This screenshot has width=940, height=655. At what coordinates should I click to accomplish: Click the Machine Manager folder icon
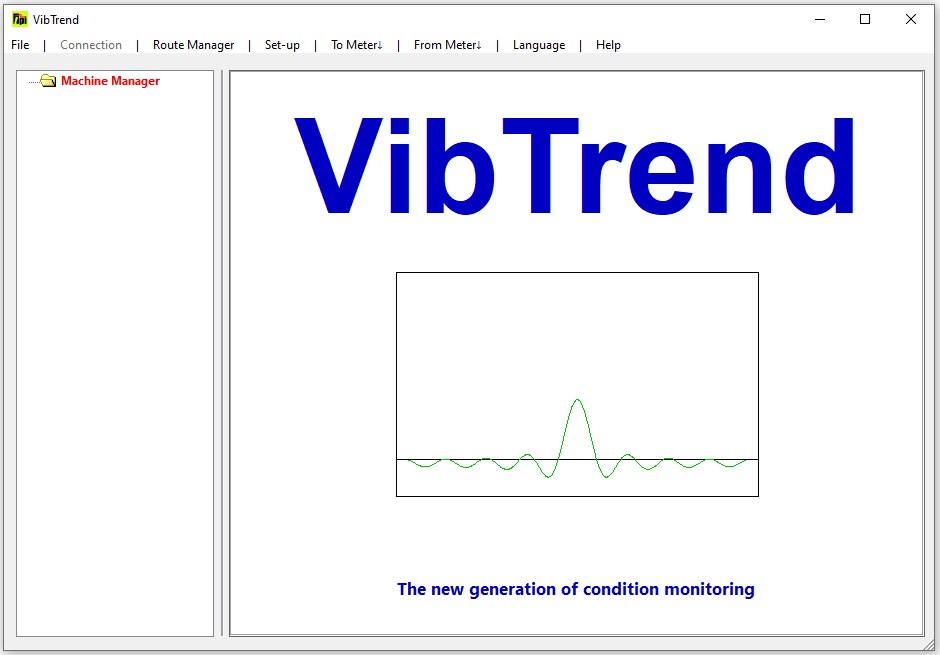tap(47, 81)
